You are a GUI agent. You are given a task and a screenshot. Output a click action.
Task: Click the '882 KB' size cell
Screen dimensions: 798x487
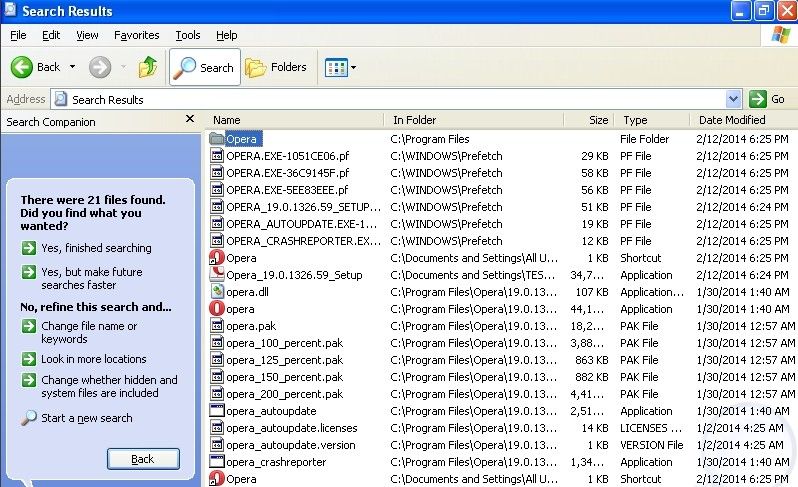(x=591, y=377)
